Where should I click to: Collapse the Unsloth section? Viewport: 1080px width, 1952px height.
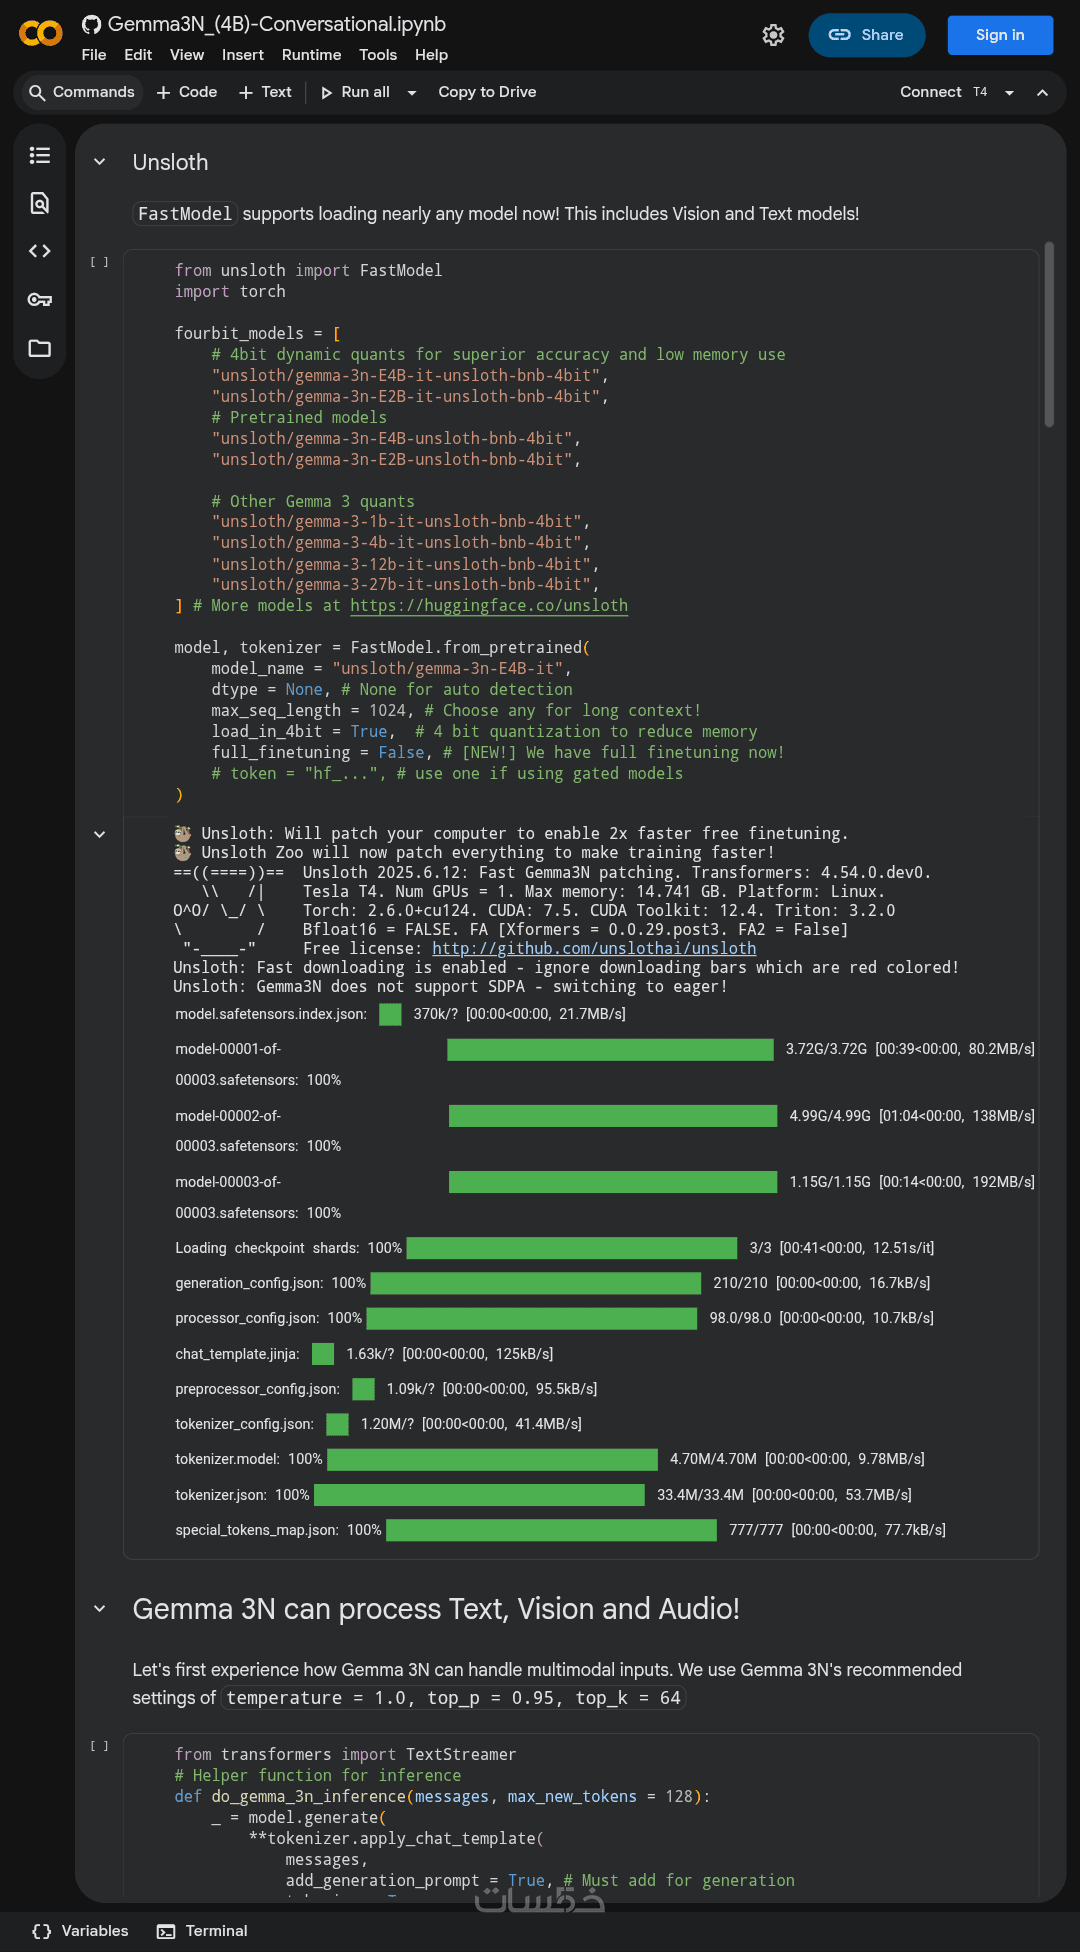99,162
